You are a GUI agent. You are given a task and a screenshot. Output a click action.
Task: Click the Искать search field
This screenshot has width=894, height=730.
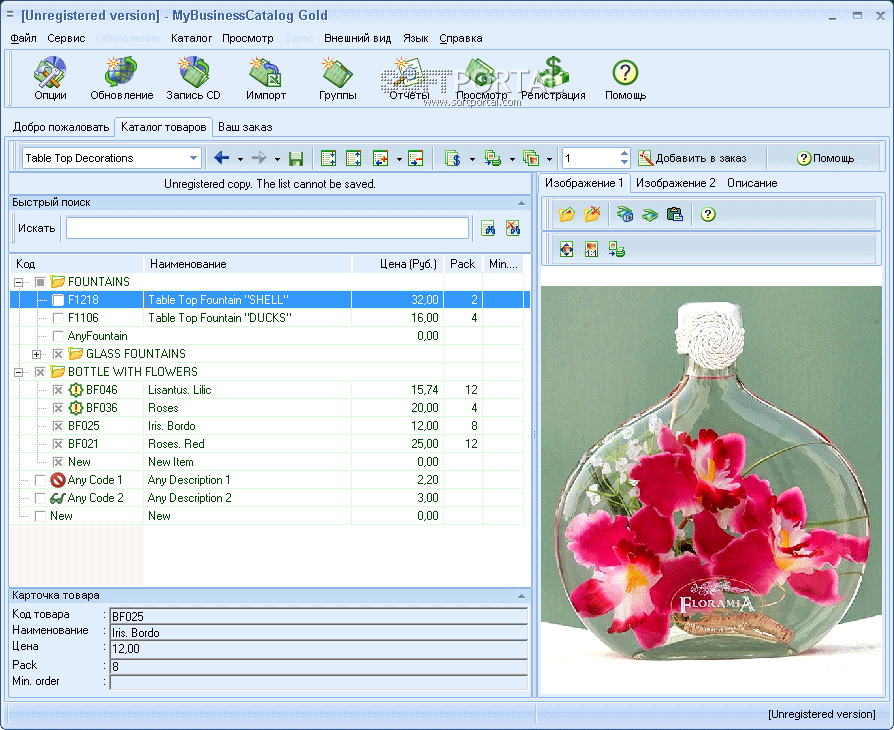click(267, 228)
